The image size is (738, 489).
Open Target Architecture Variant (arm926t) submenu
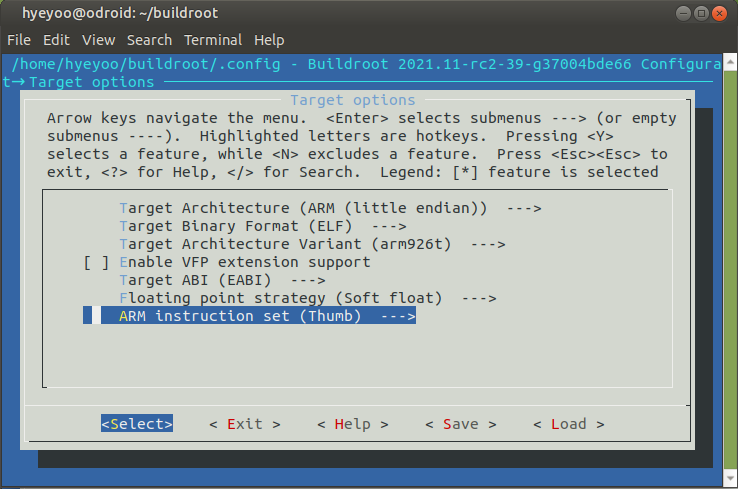coord(313,244)
